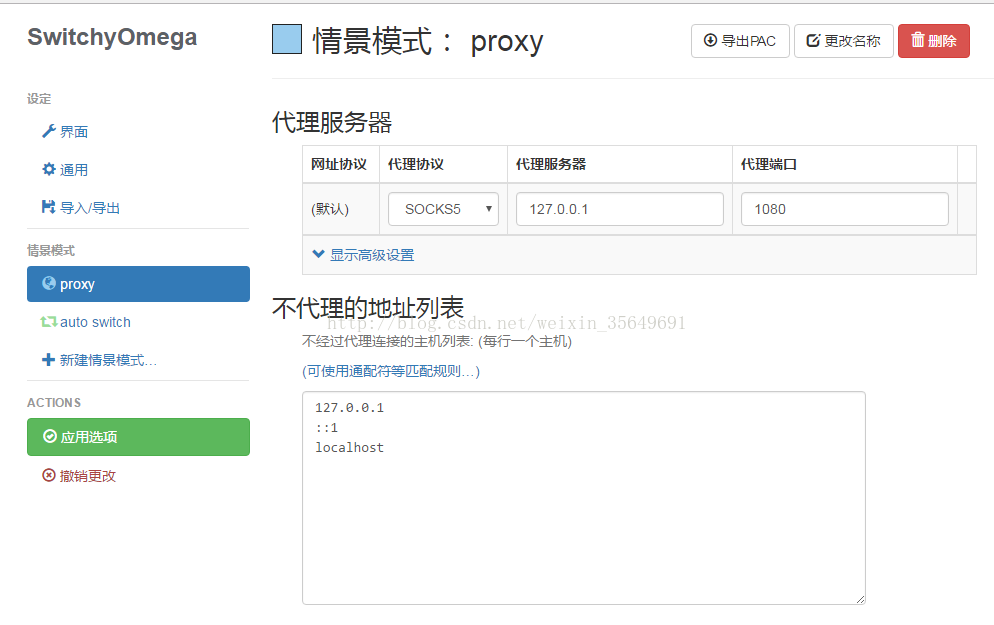Image resolution: width=994 pixels, height=625 pixels.
Task: Export the PAC file with 导出PAC
Action: tap(740, 41)
